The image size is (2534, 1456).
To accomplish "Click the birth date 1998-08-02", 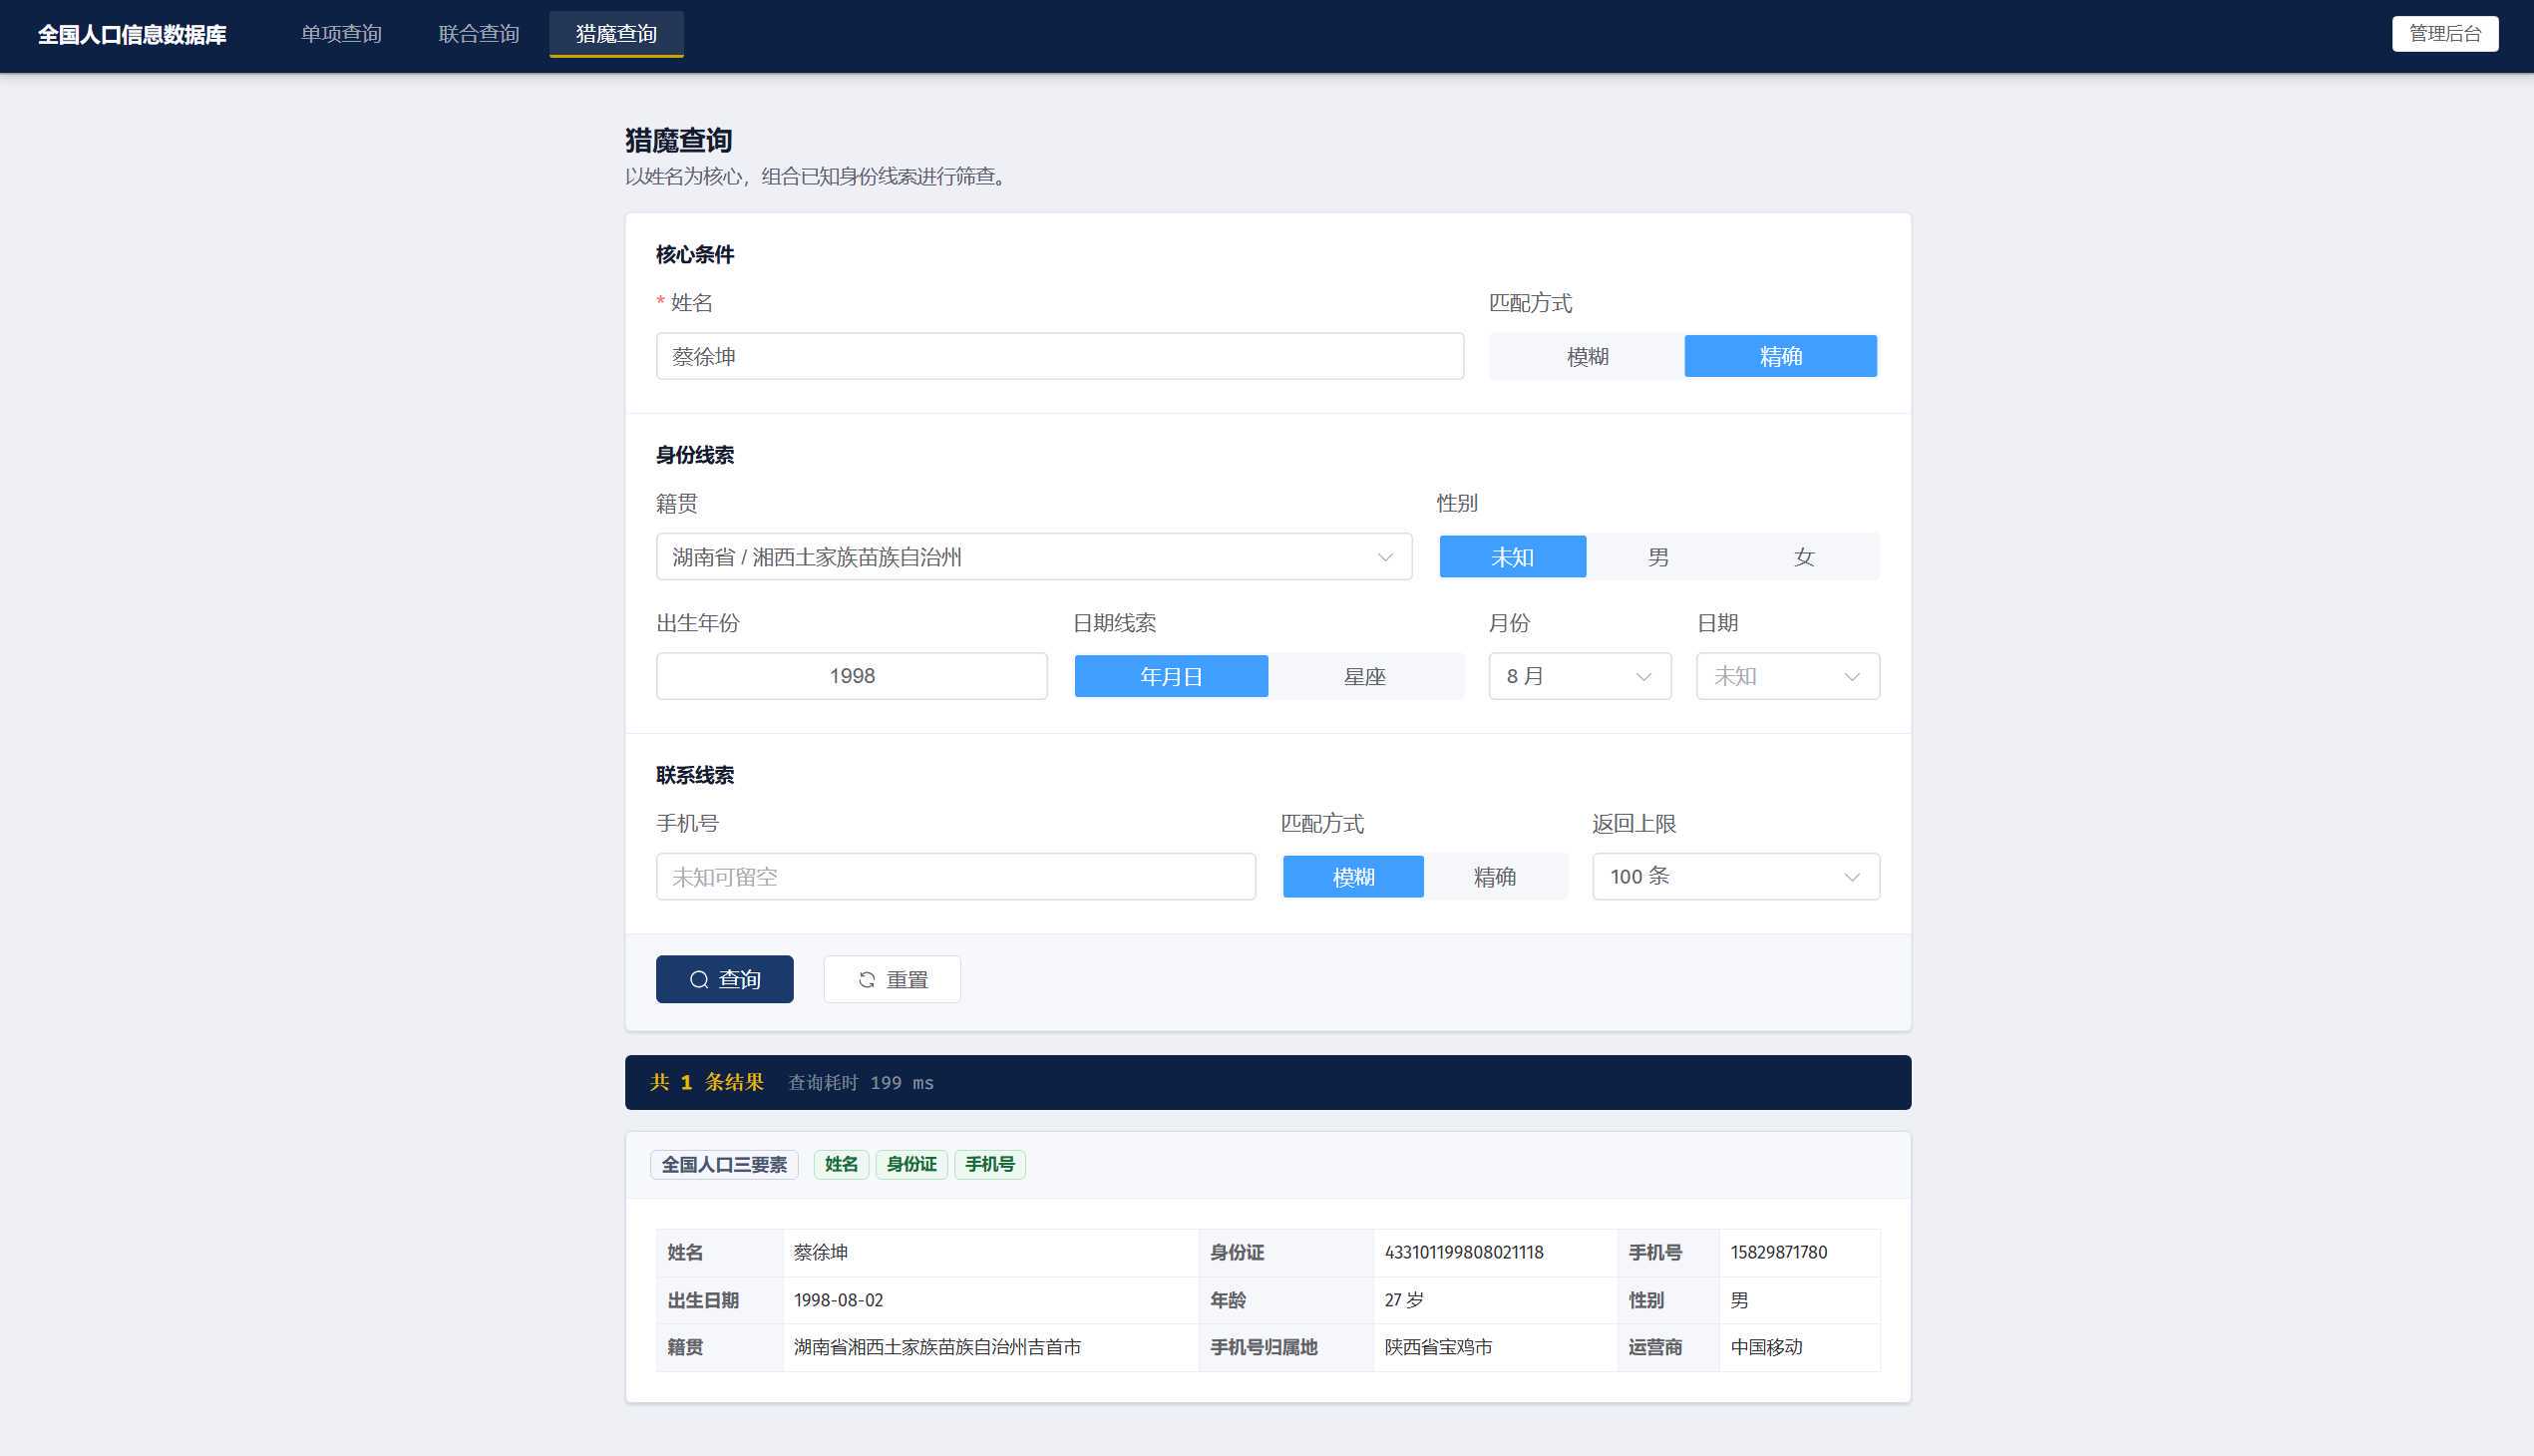I will point(838,1301).
